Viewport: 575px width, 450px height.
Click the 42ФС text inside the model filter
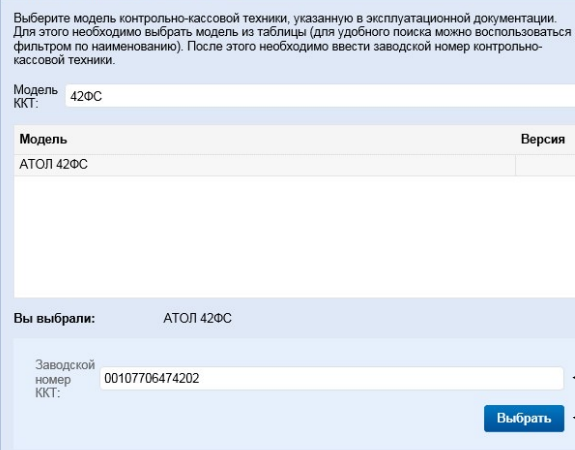click(x=86, y=96)
